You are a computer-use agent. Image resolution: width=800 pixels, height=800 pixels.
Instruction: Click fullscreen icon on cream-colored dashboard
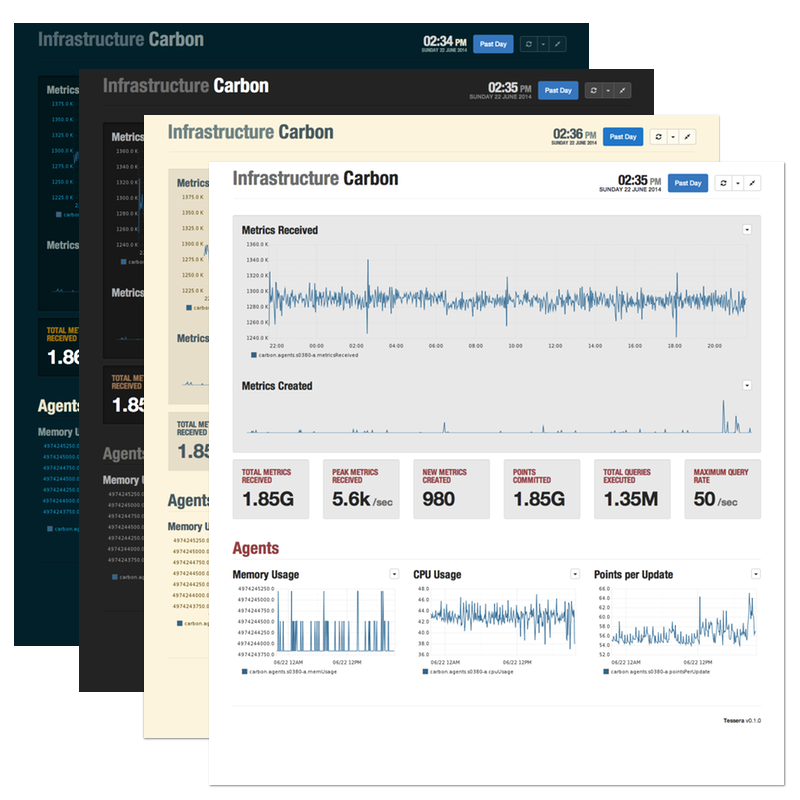pos(688,137)
